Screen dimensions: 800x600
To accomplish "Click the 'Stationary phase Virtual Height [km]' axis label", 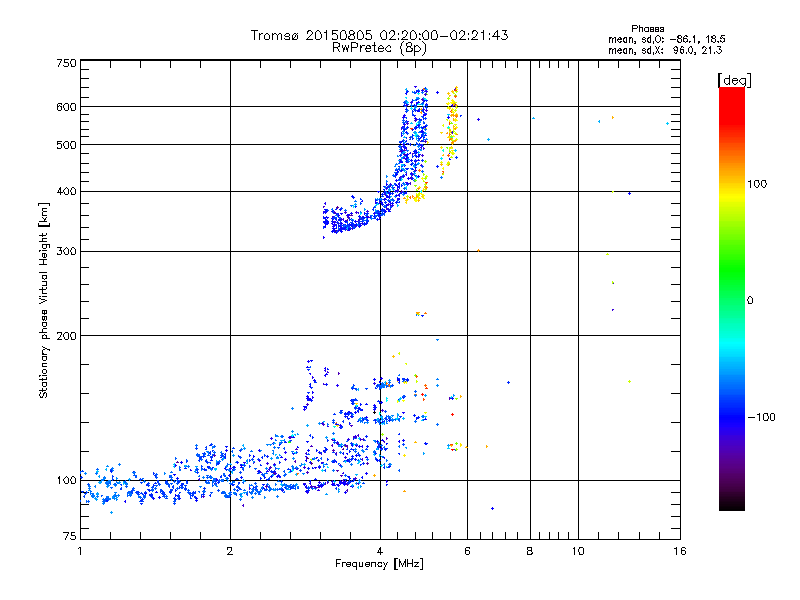I will point(44,301).
